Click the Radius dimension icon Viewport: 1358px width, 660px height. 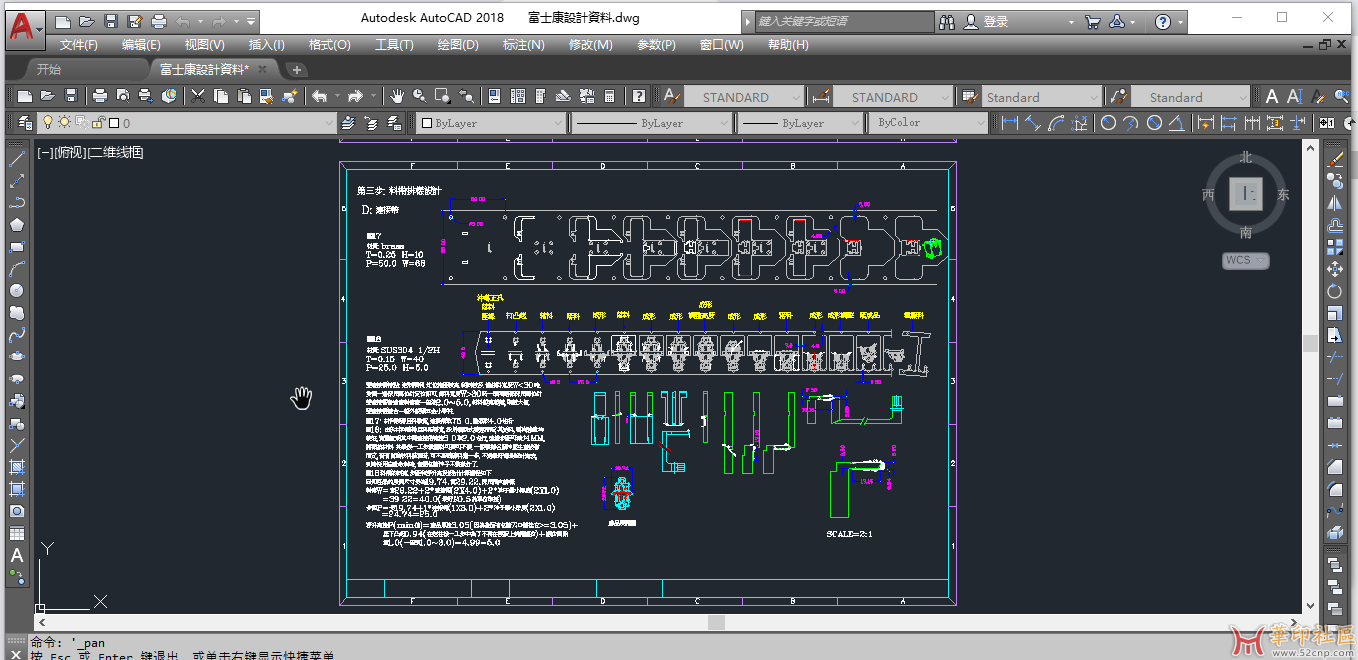(x=1108, y=123)
